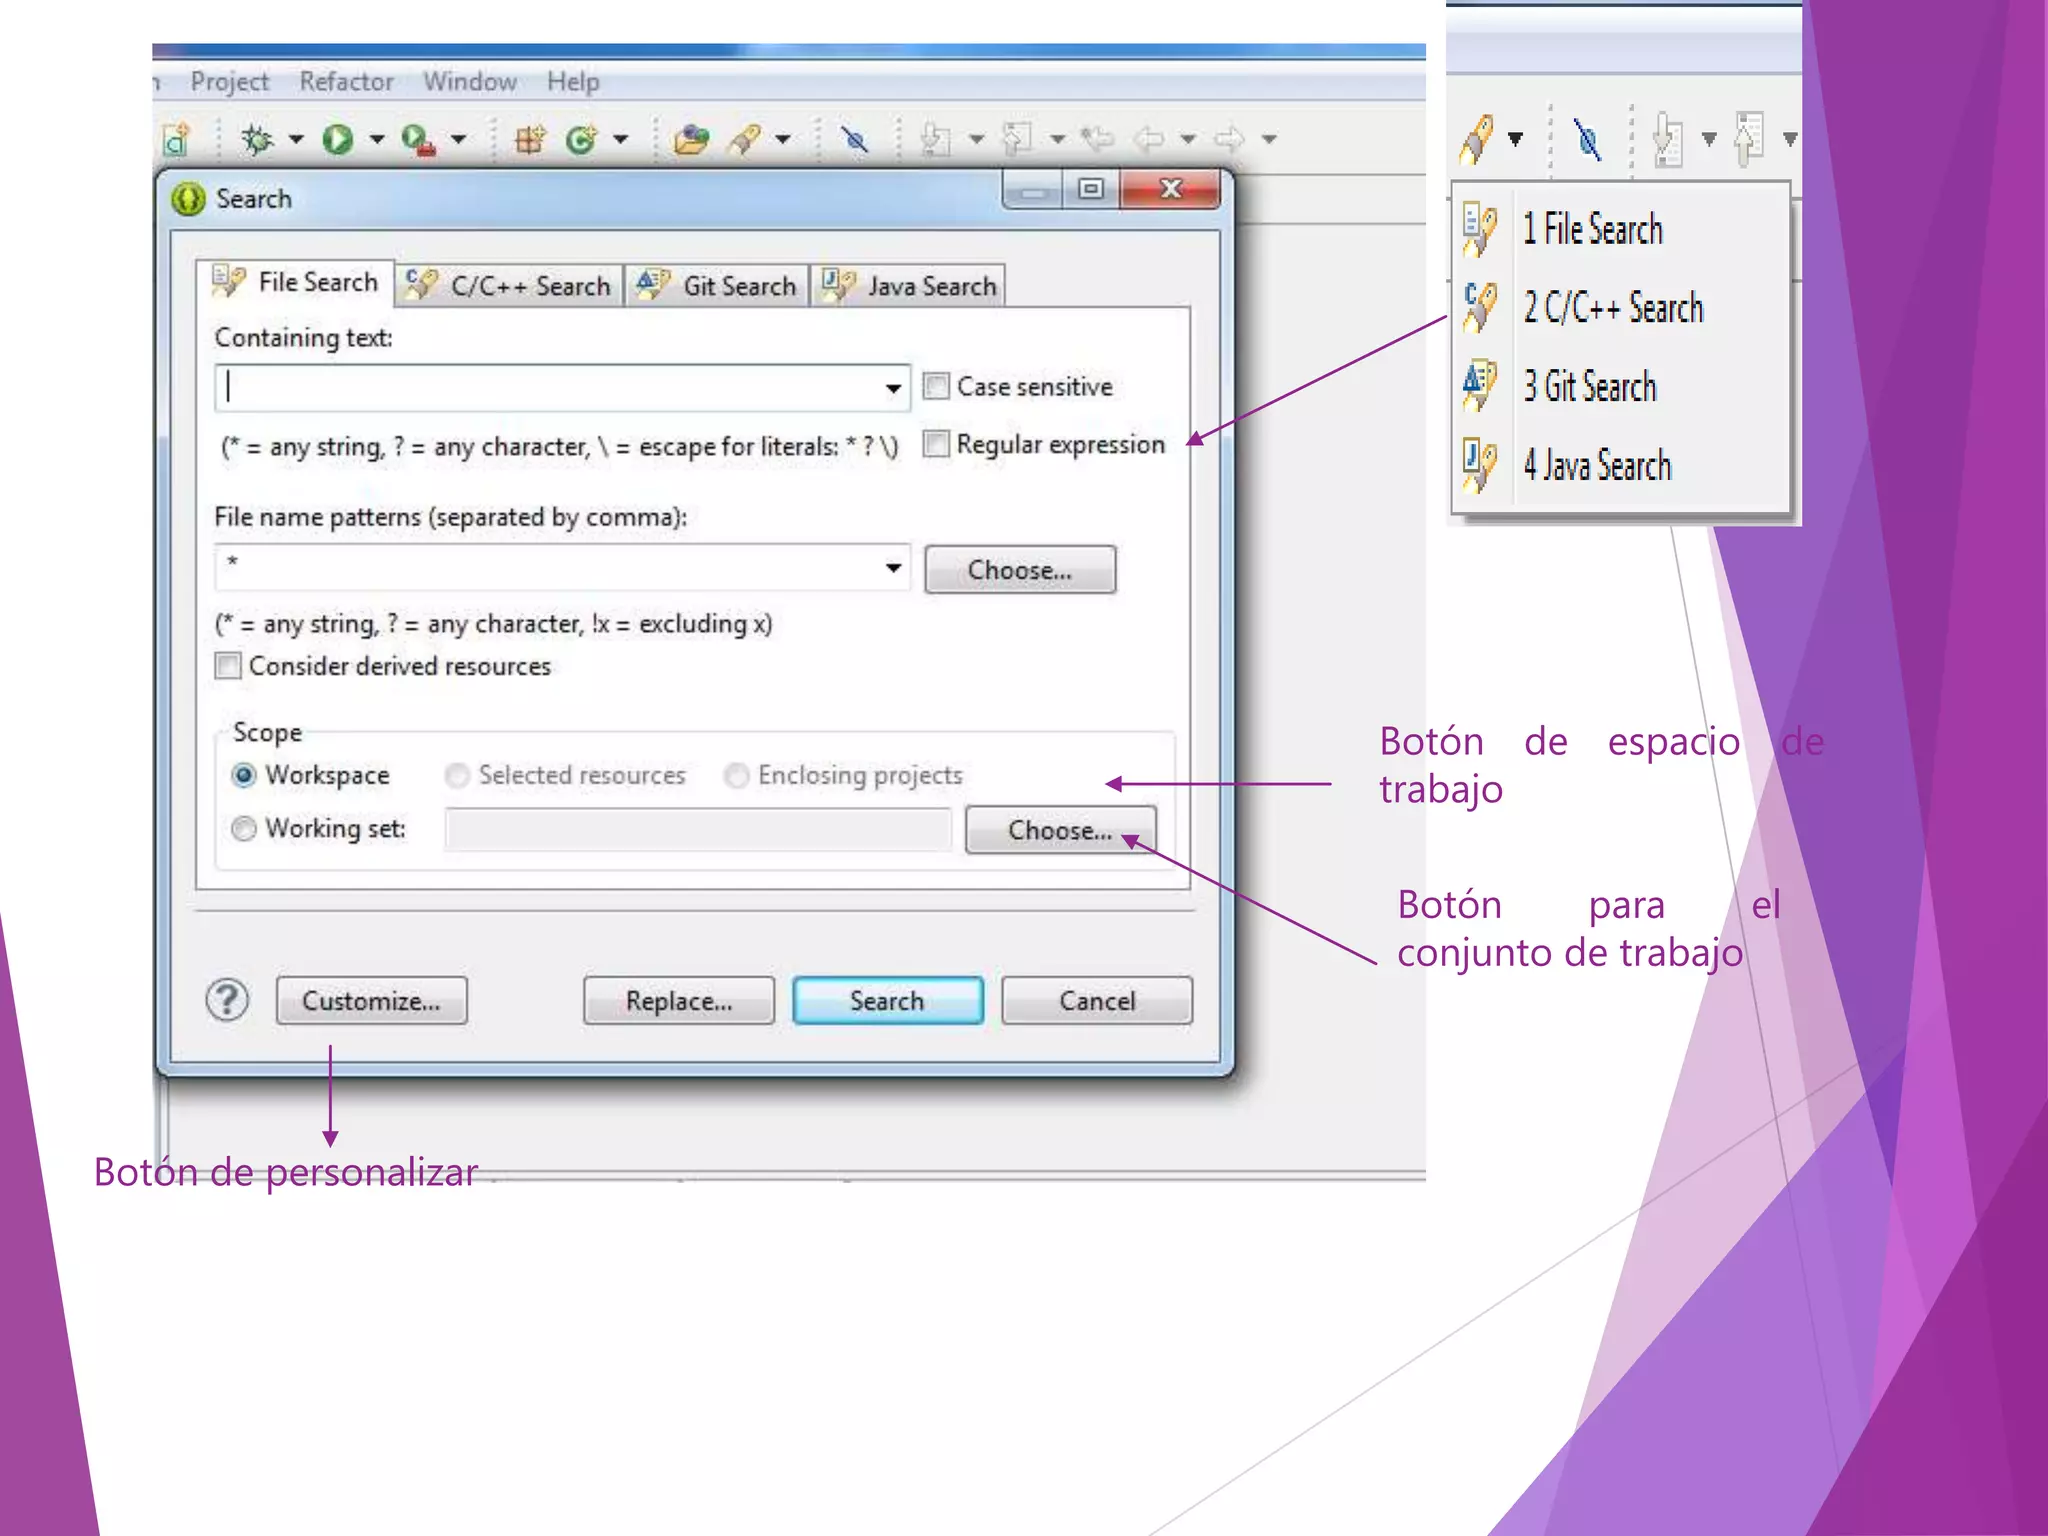The image size is (2048, 1536).
Task: Click the New Java Package toolbar icon
Action: [529, 139]
